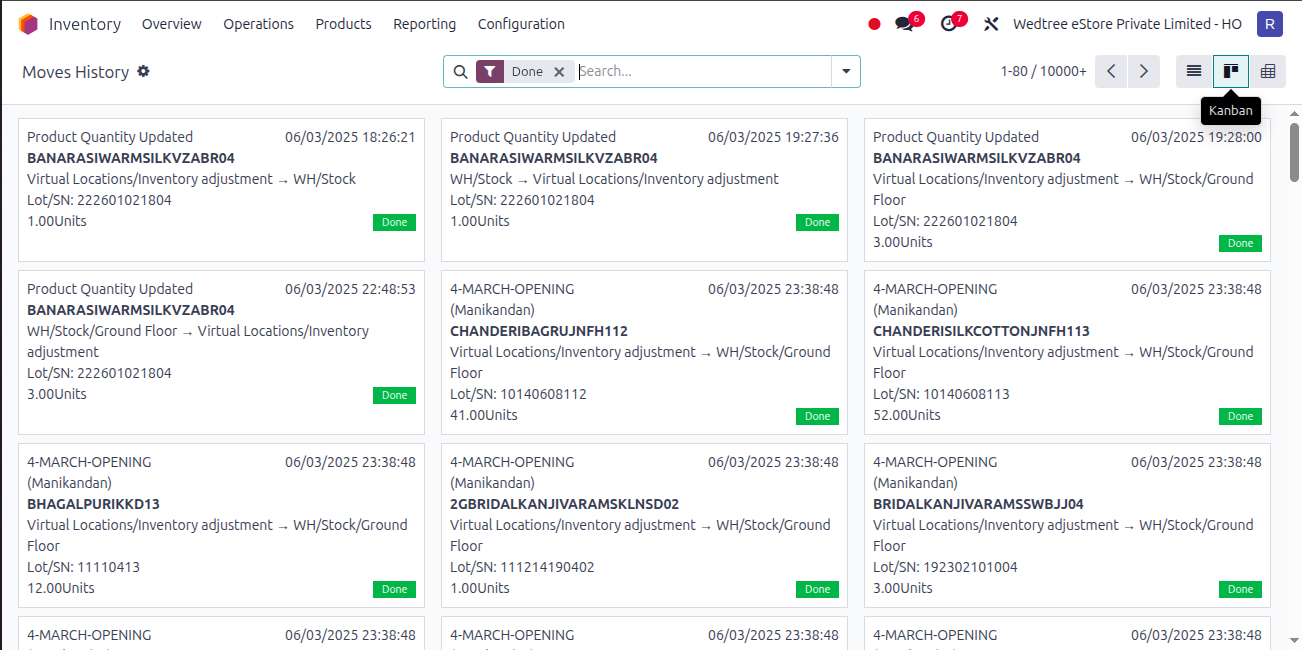The width and height of the screenshot is (1302, 650).
Task: Open the CHANDERIBAGRUJNFH112 move card
Action: [x=644, y=352]
